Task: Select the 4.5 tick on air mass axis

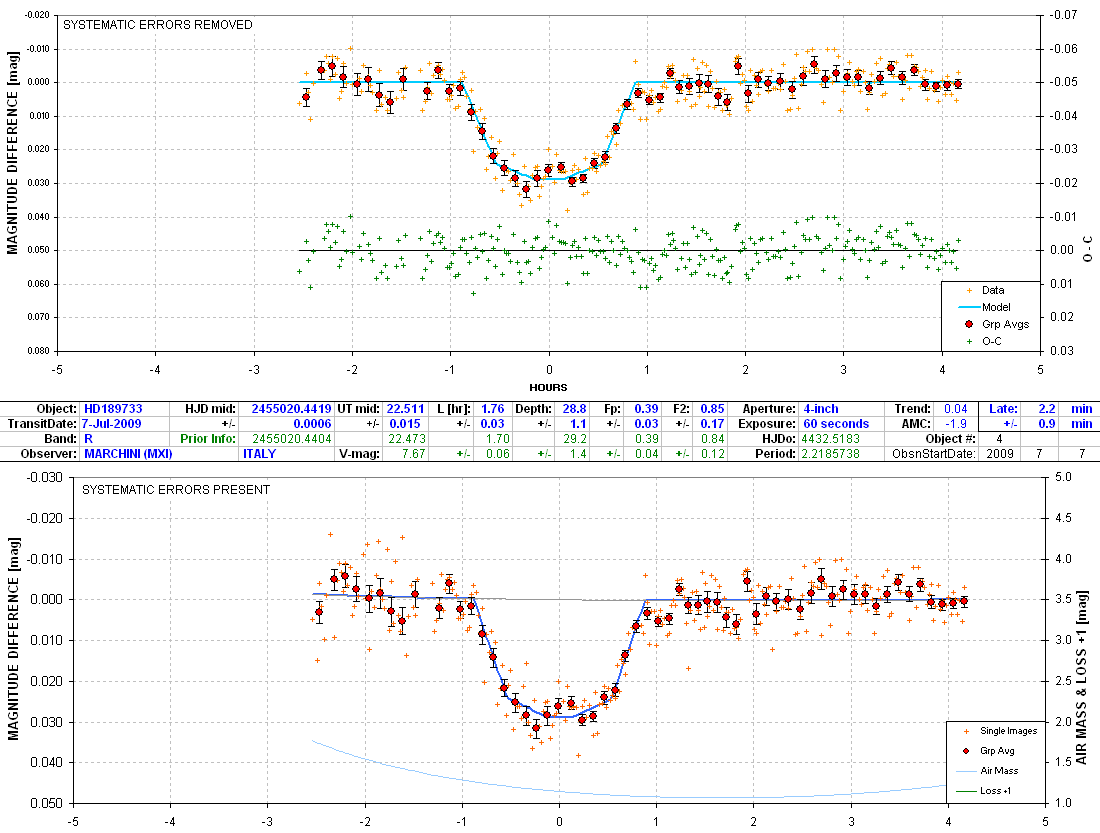Action: [x=1064, y=518]
